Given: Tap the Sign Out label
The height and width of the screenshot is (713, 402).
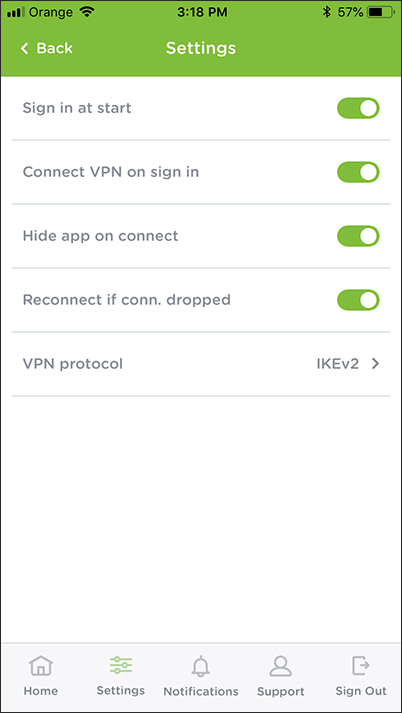Looking at the screenshot, I should (361, 691).
